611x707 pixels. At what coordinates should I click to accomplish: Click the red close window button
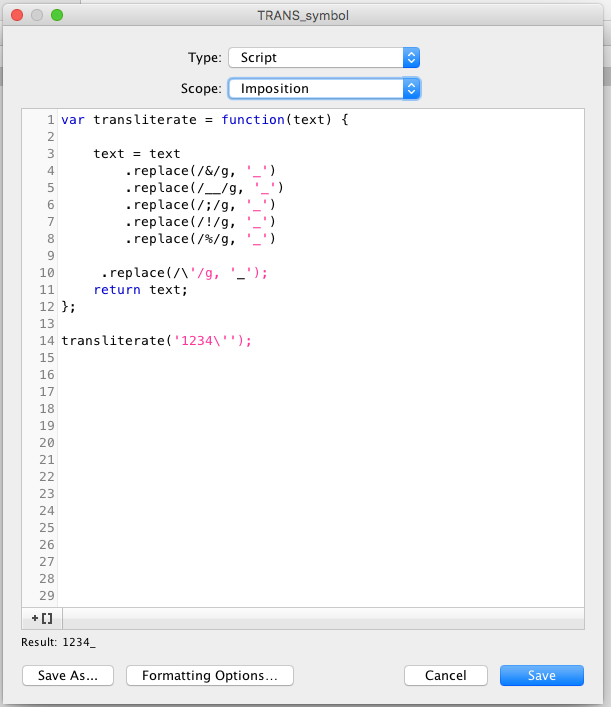click(x=17, y=15)
